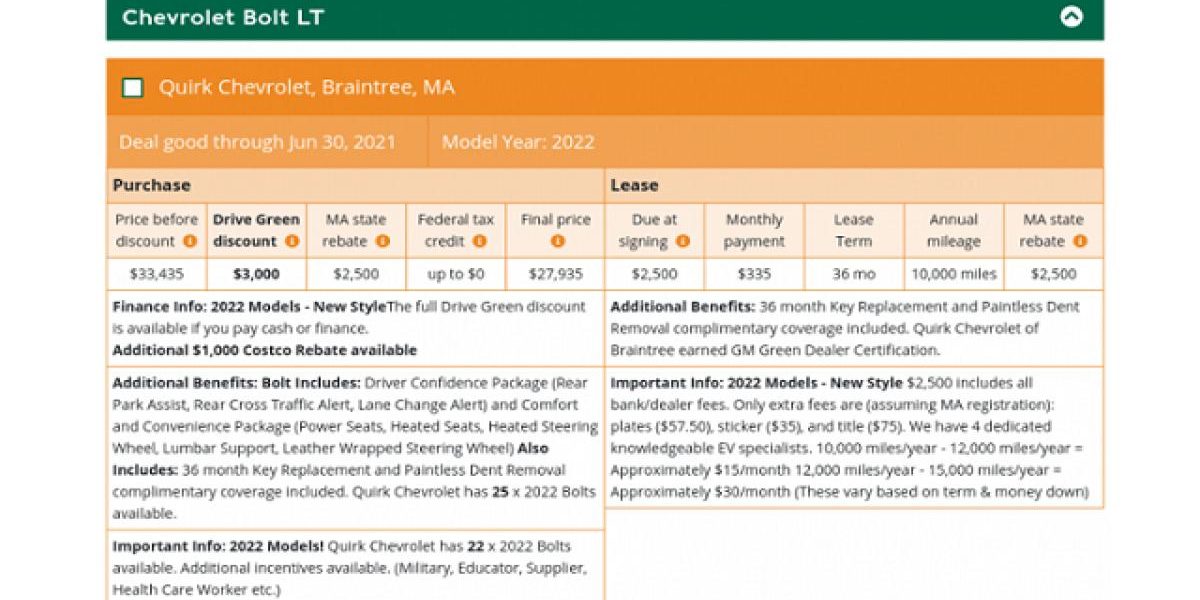Select the Purchase section heading

151,185
